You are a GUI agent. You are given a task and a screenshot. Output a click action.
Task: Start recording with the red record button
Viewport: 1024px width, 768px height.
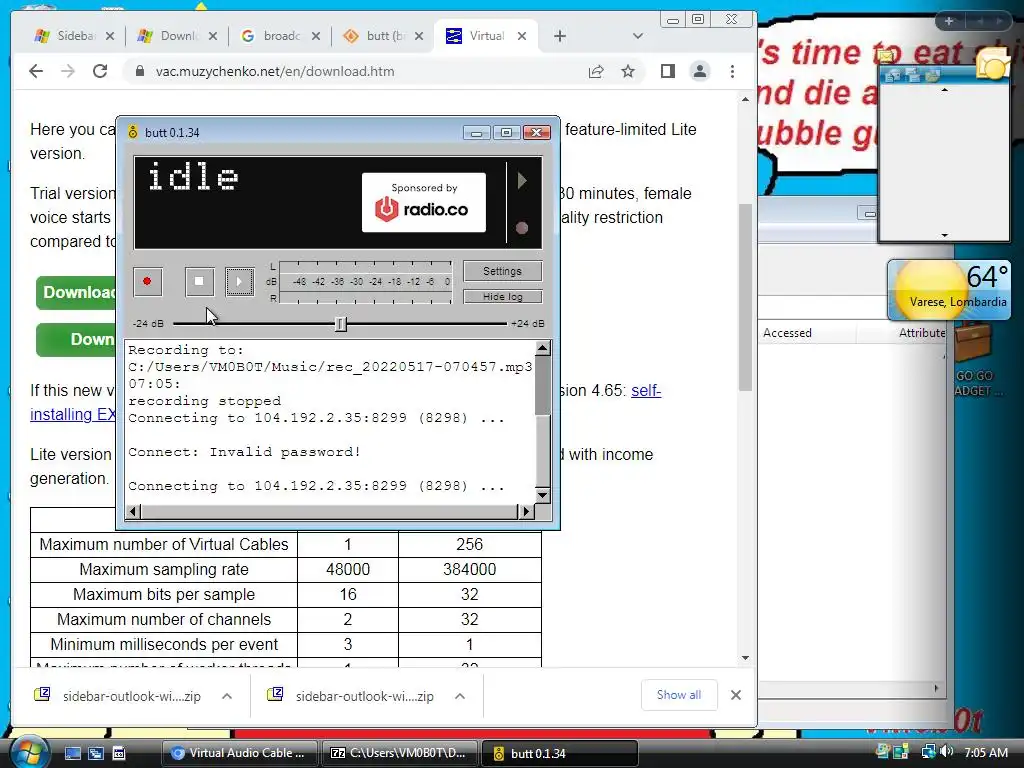click(x=148, y=281)
